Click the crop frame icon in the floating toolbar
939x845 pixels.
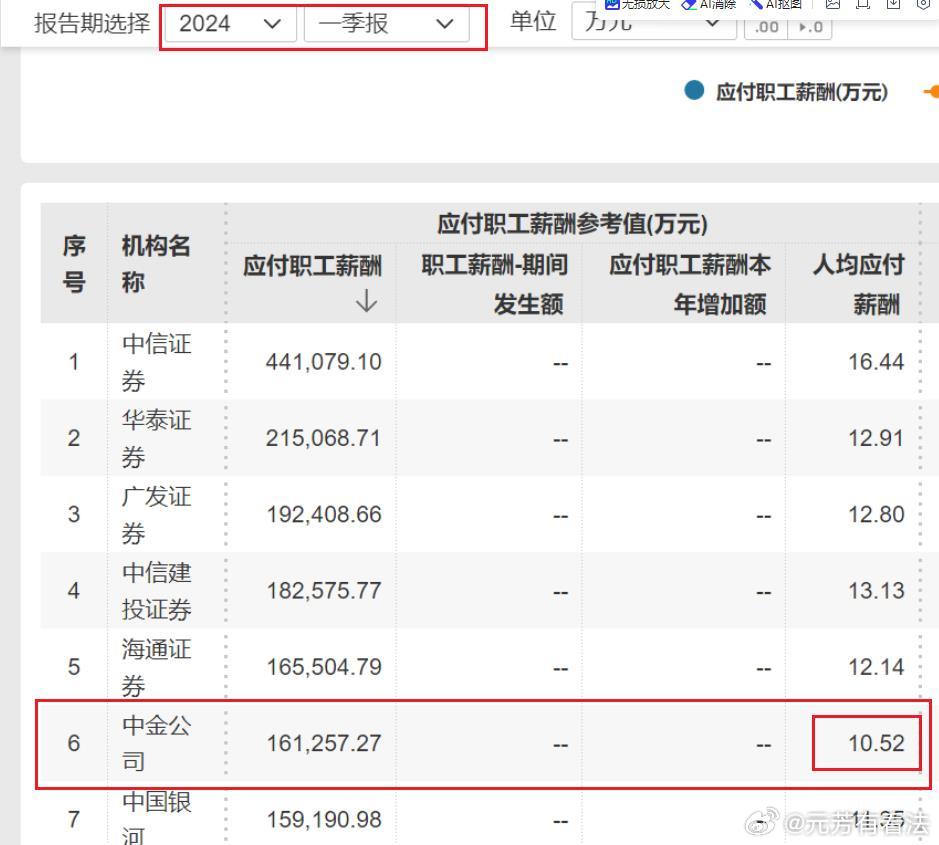point(863,4)
